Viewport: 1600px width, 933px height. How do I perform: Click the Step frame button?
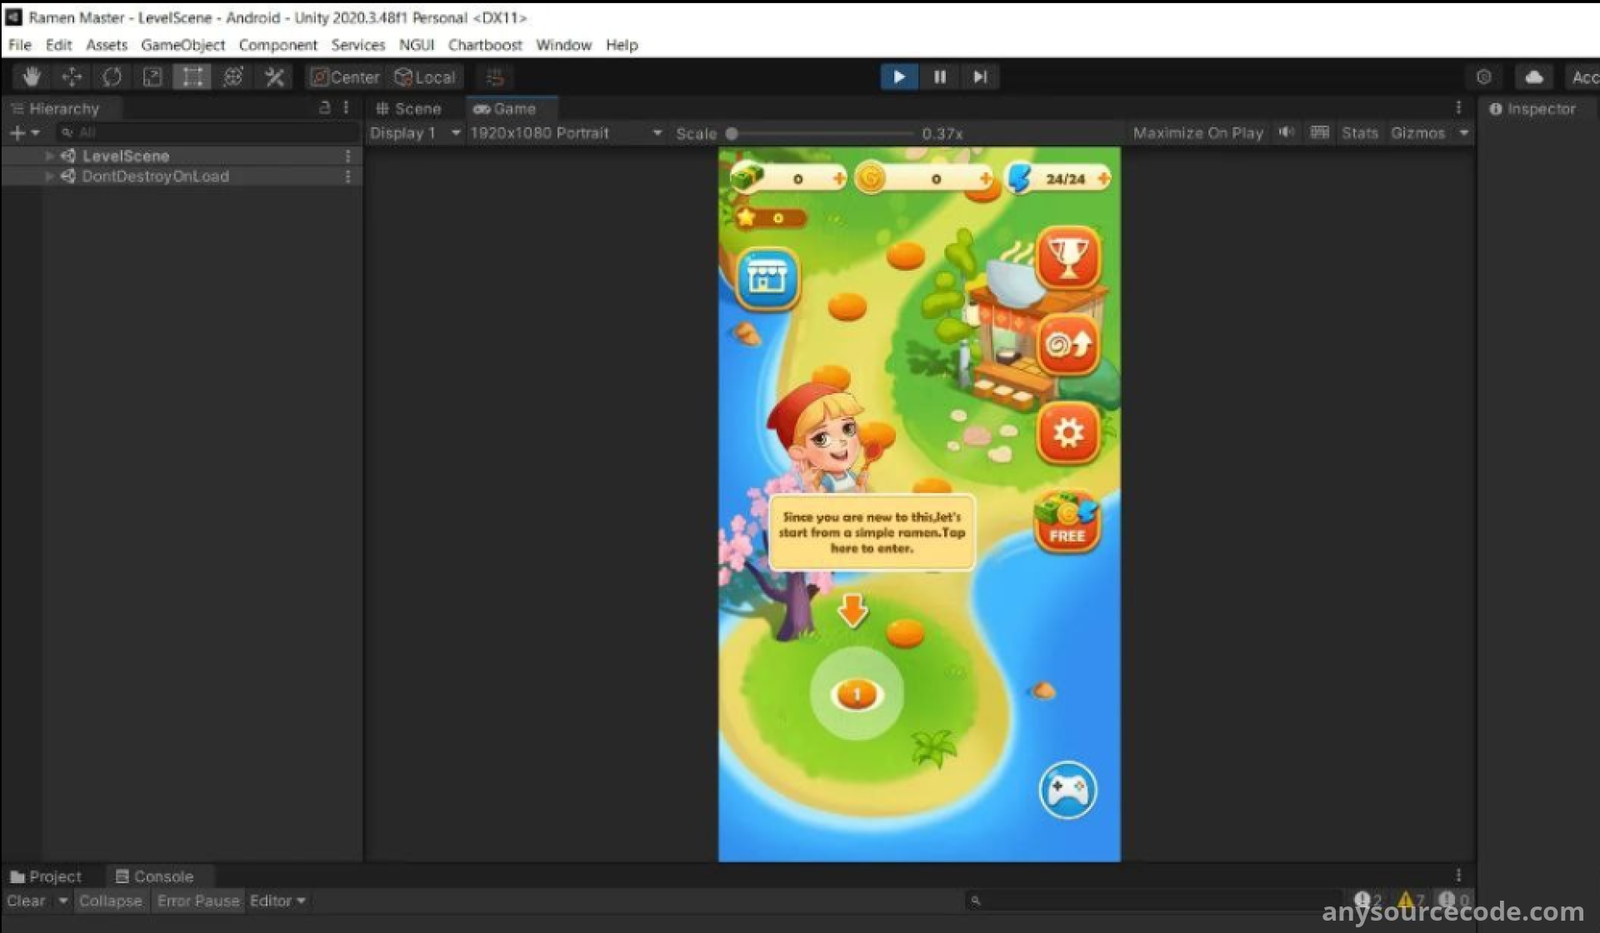980,77
